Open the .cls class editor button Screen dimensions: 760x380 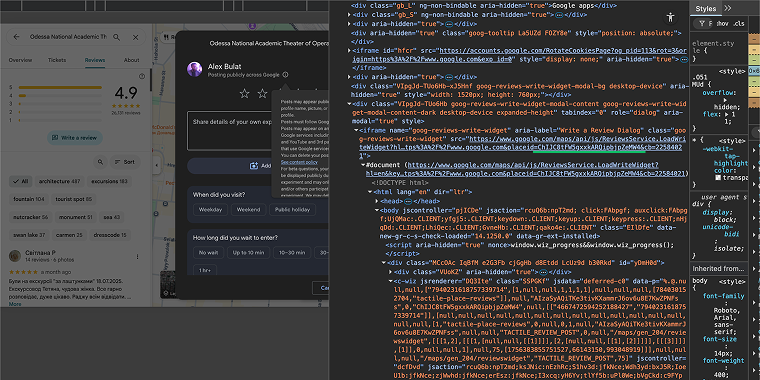point(738,24)
